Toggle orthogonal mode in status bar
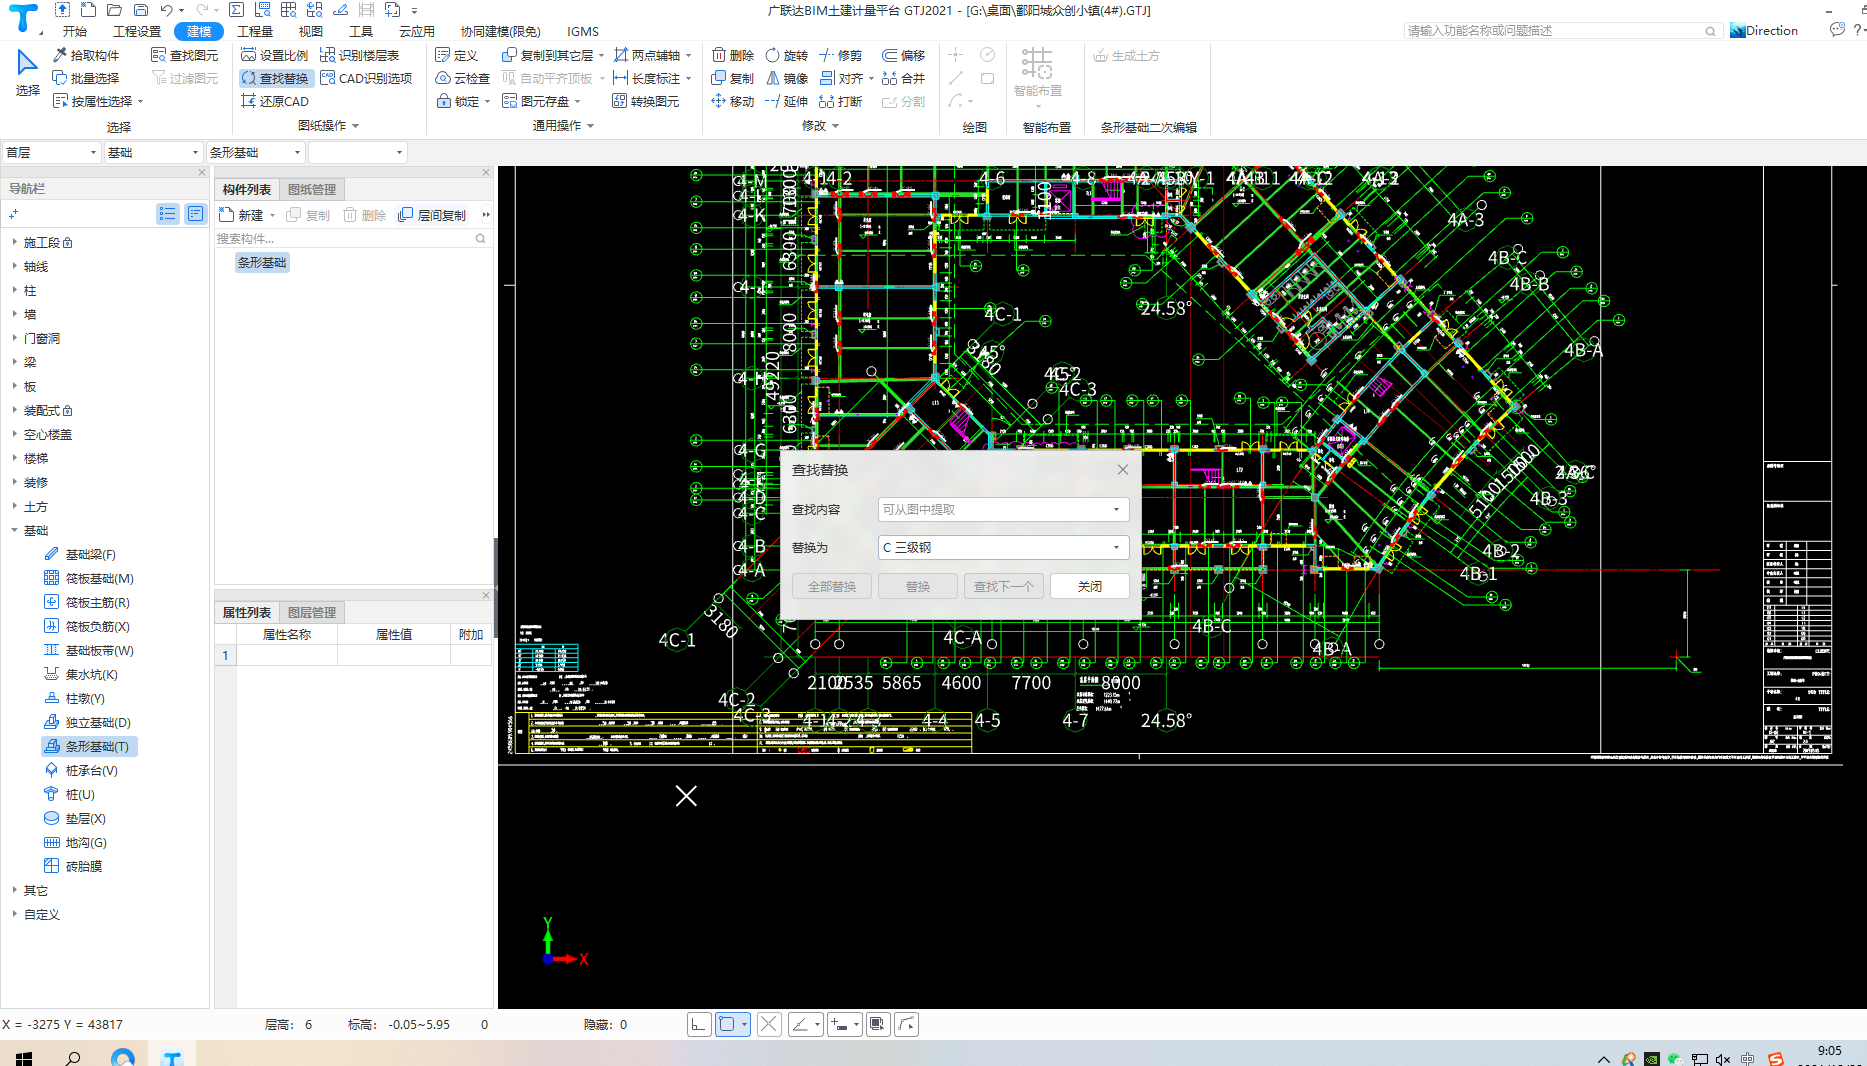Screen dimensions: 1867x1066 (698, 1024)
